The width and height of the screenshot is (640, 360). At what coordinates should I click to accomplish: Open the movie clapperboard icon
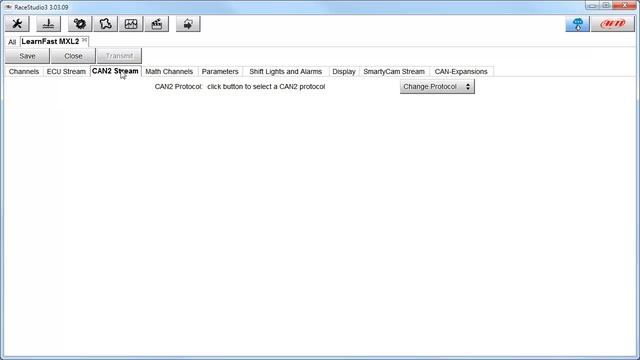tap(157, 24)
